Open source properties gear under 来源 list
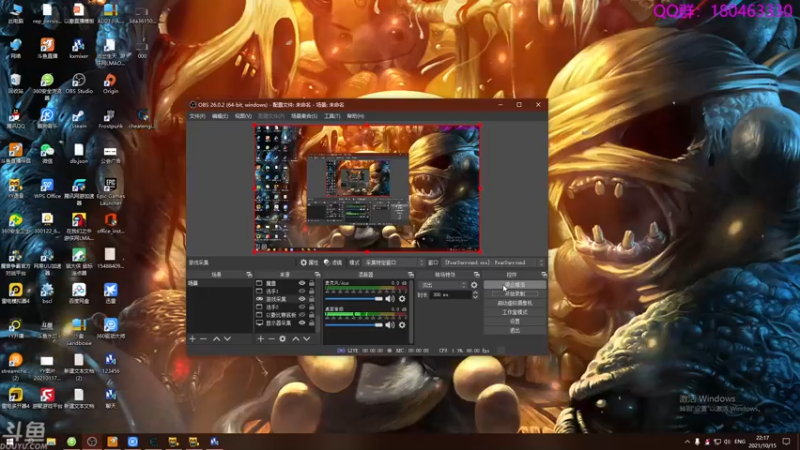This screenshot has height=450, width=800. coord(283,339)
